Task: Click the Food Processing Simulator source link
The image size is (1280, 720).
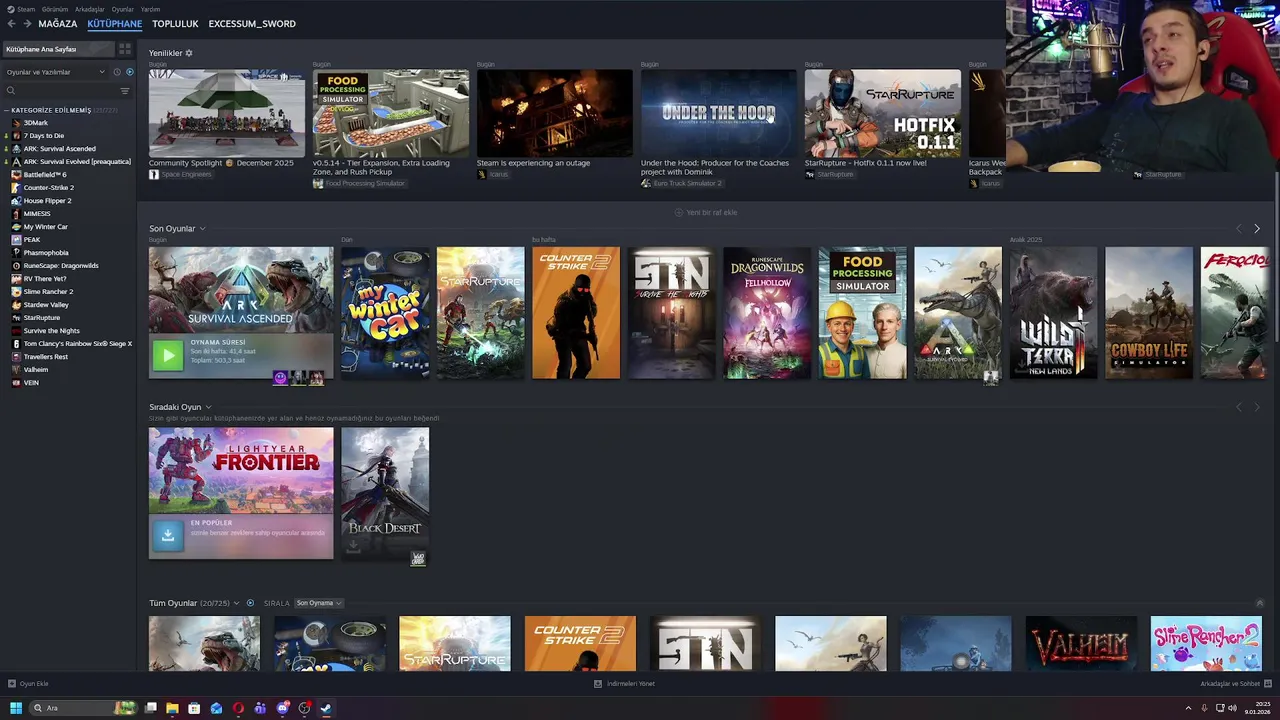Action: click(365, 184)
